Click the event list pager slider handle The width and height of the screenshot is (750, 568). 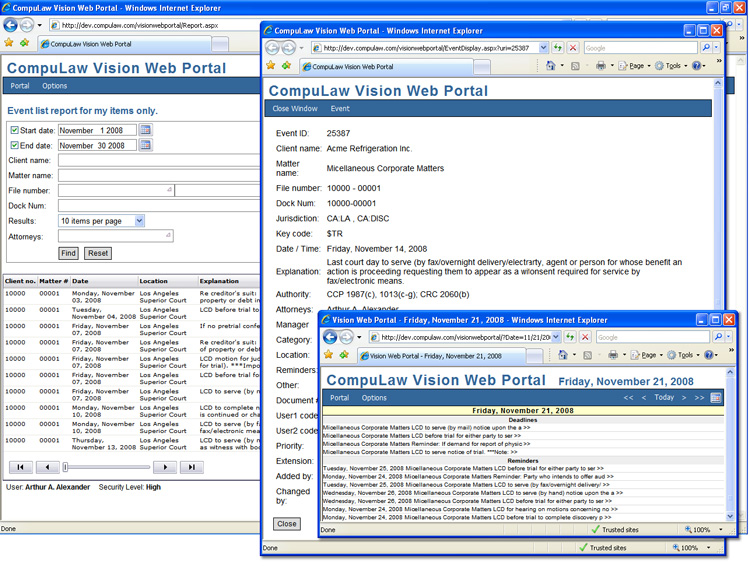(66, 467)
